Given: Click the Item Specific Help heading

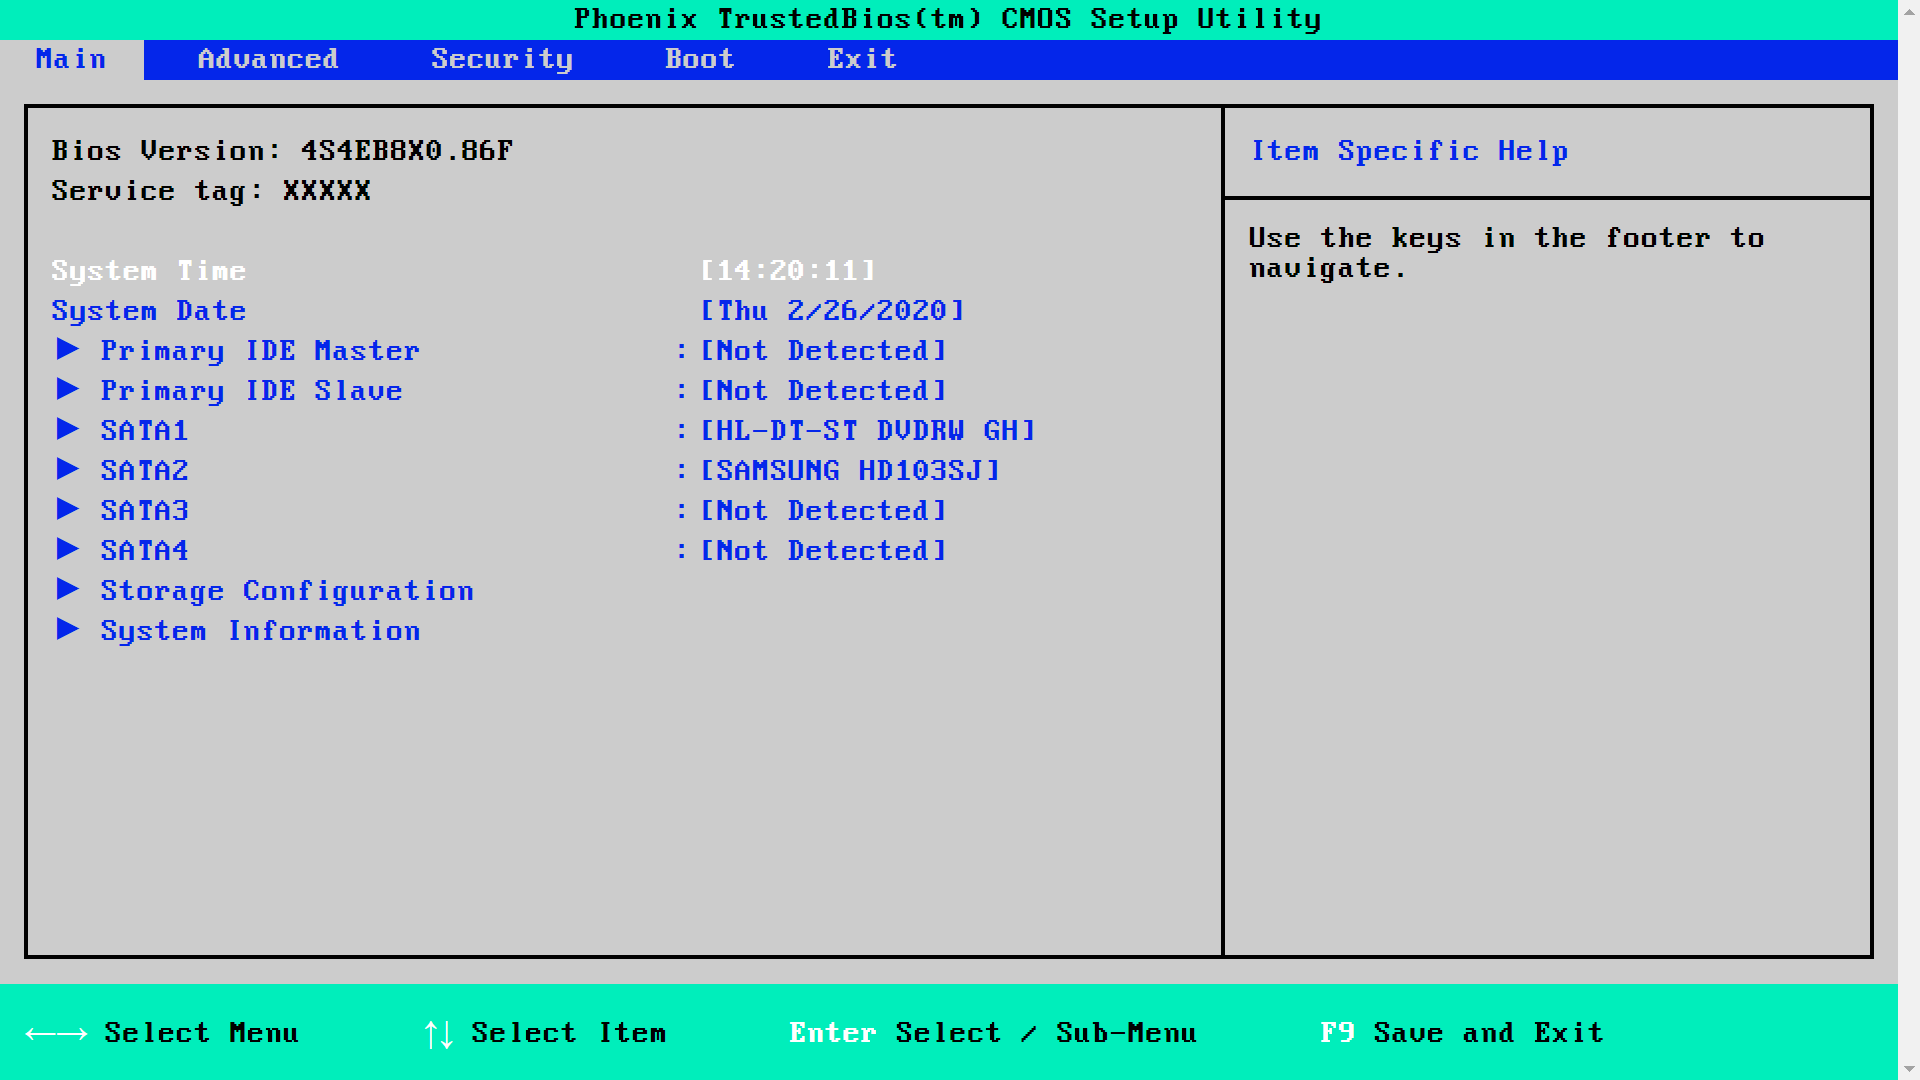Looking at the screenshot, I should pos(1409,151).
